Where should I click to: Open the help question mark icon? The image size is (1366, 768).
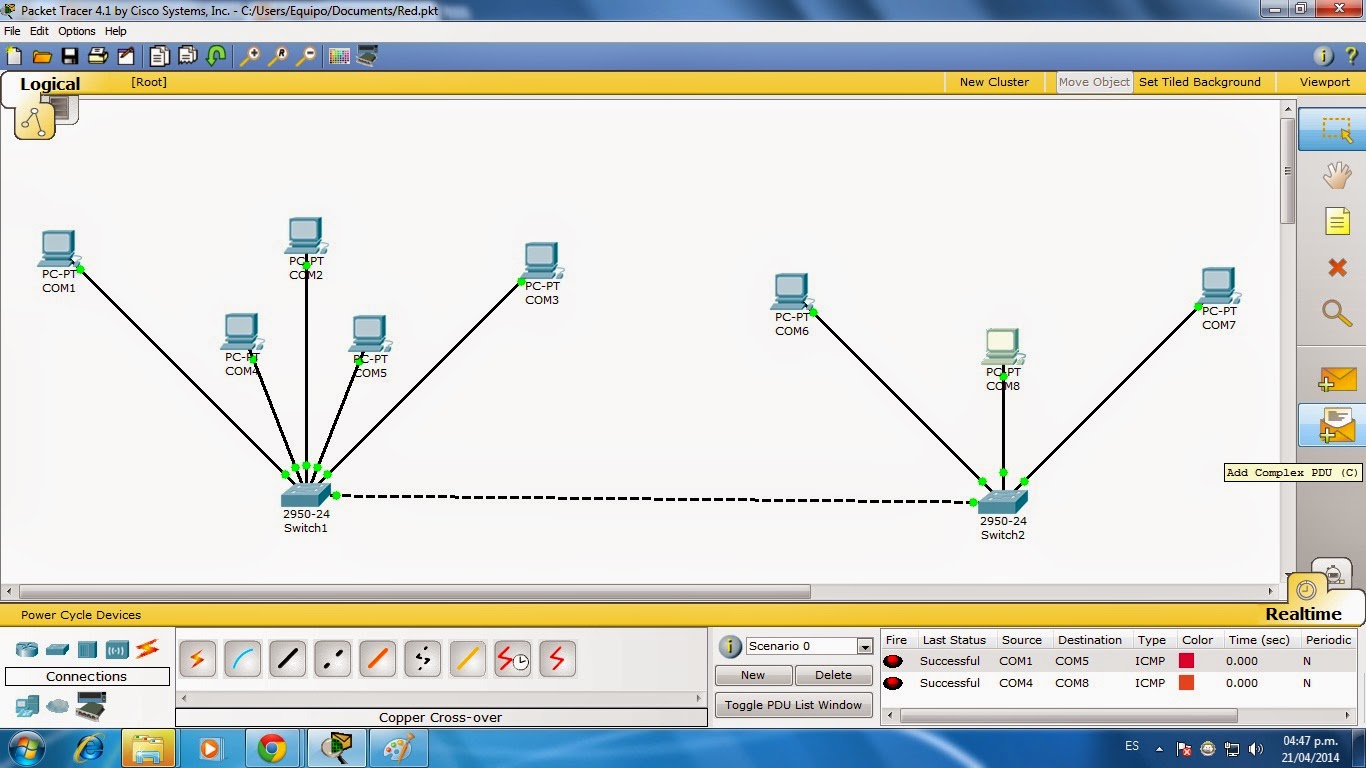[1351, 56]
